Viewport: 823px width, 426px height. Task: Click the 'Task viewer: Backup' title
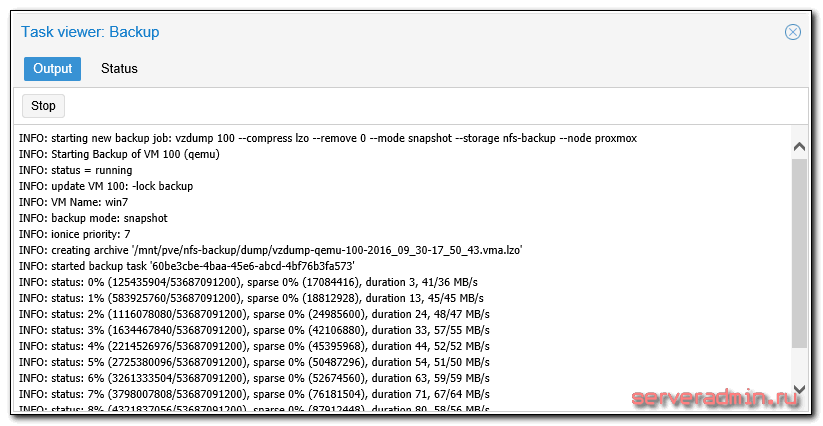[x=90, y=32]
